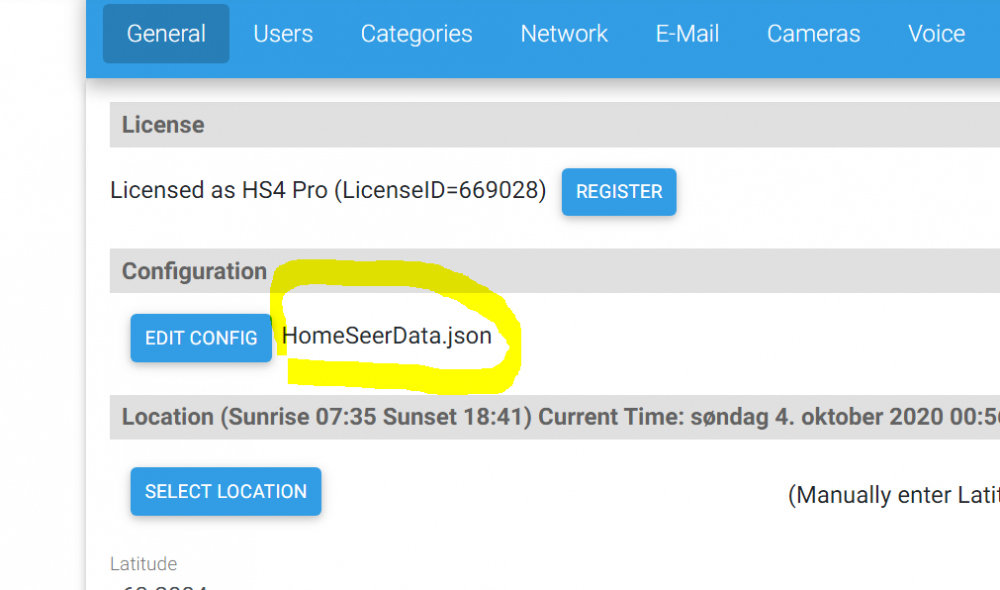Open the E-Mail settings tab
1000x590 pixels.
(689, 34)
